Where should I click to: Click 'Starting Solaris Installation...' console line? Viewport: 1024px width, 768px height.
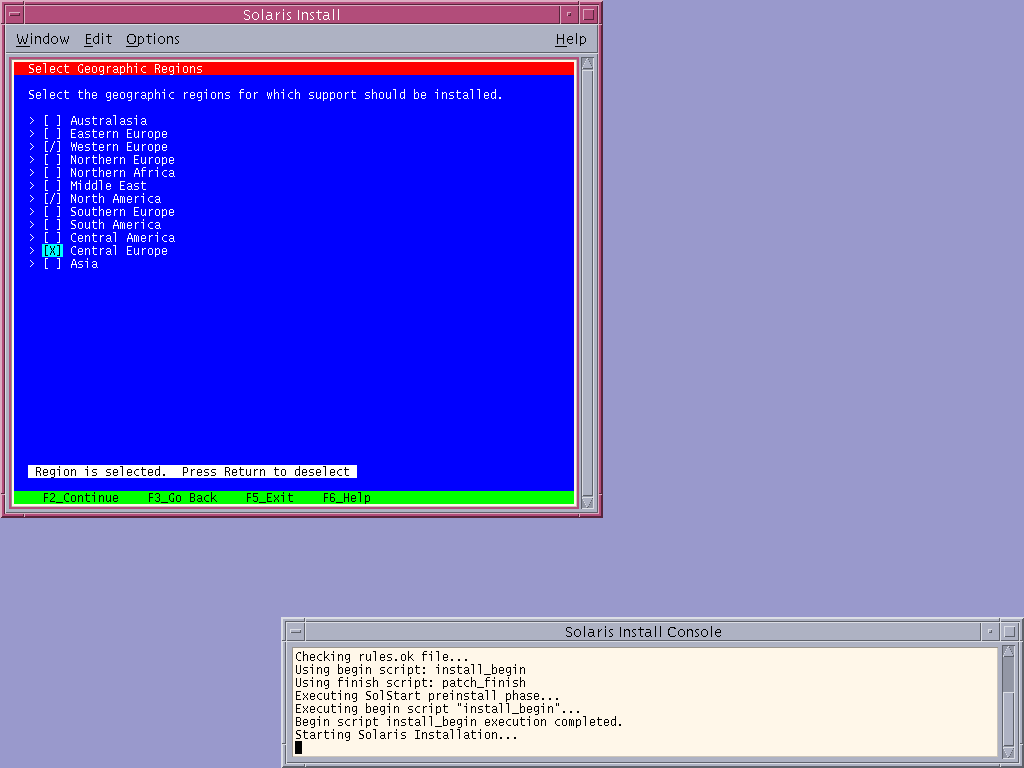tap(406, 735)
